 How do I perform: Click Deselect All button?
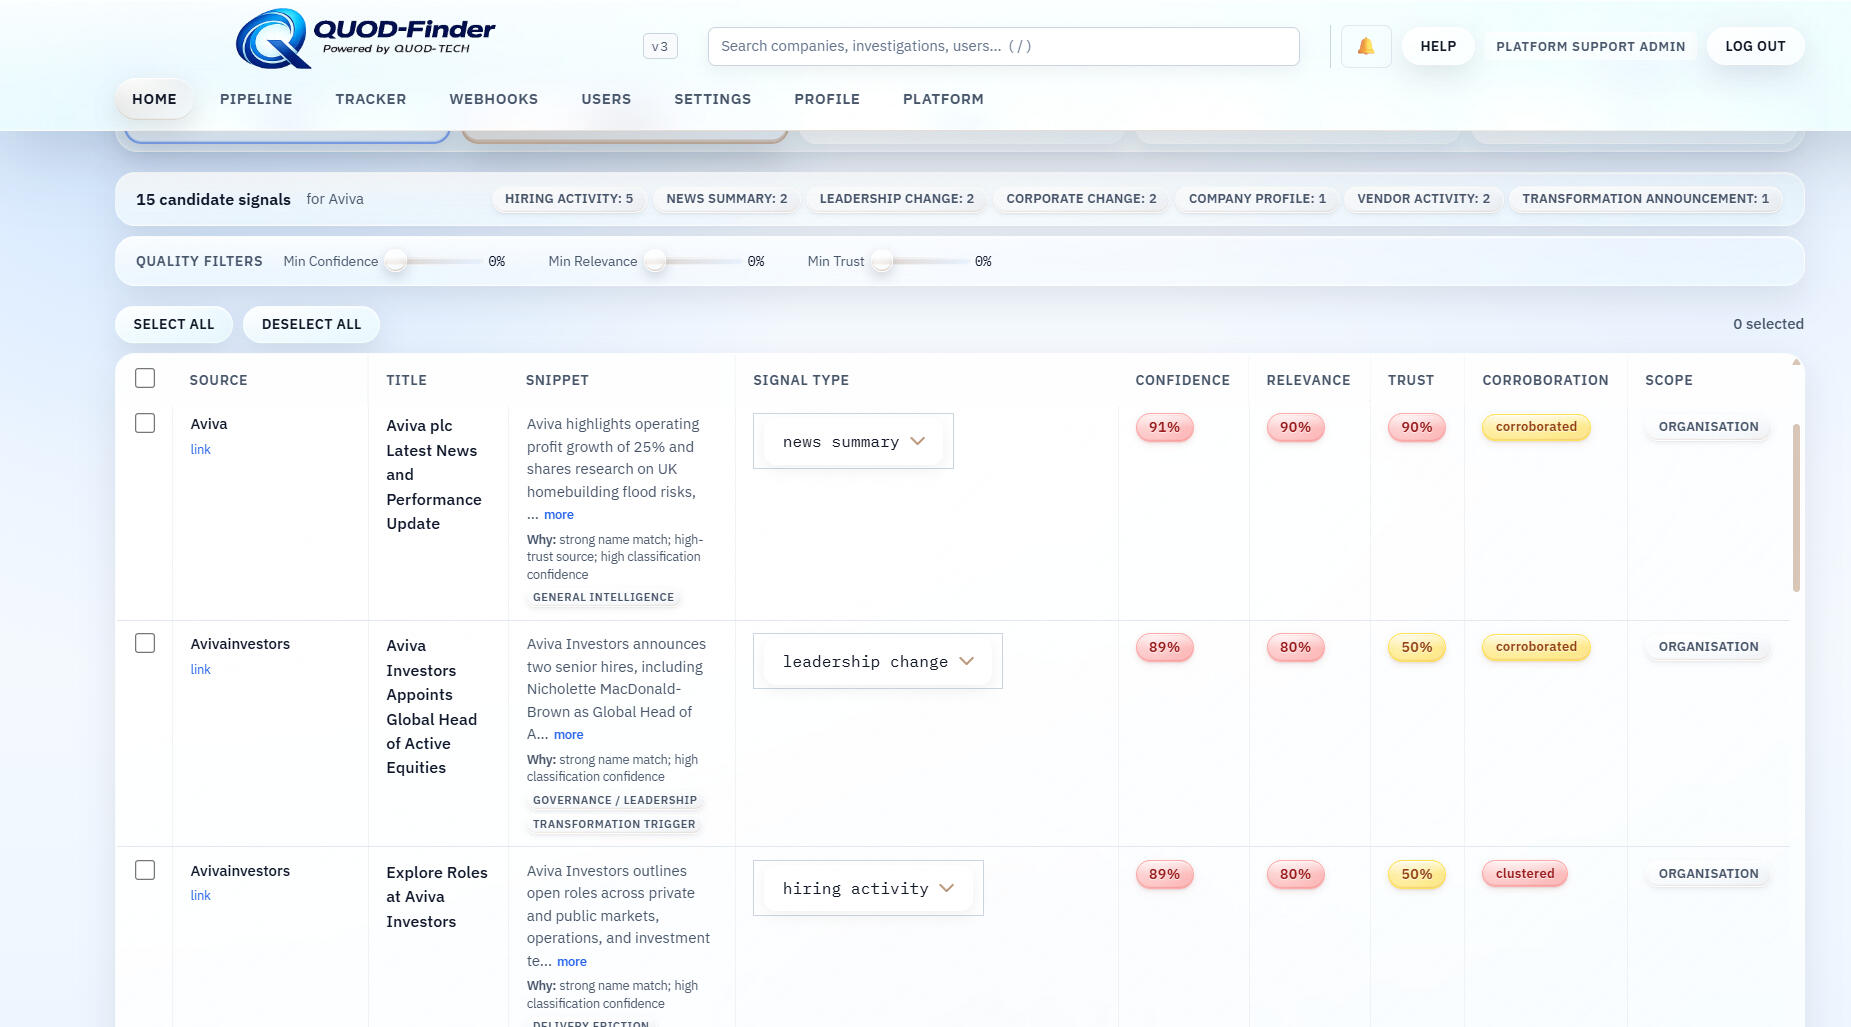coord(311,324)
